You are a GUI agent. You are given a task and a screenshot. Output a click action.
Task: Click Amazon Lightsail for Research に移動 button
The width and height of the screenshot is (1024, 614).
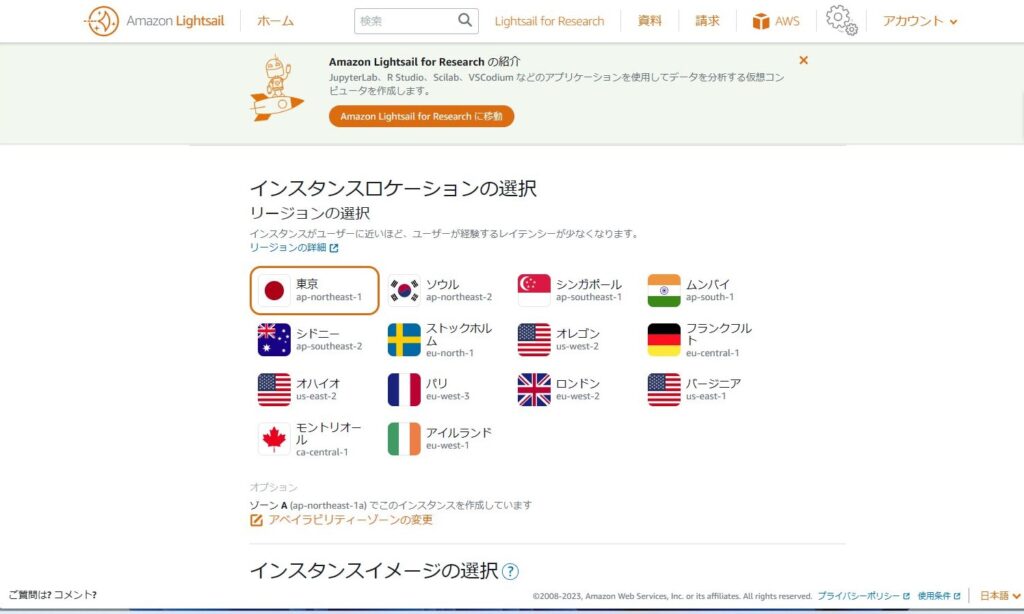pos(421,116)
